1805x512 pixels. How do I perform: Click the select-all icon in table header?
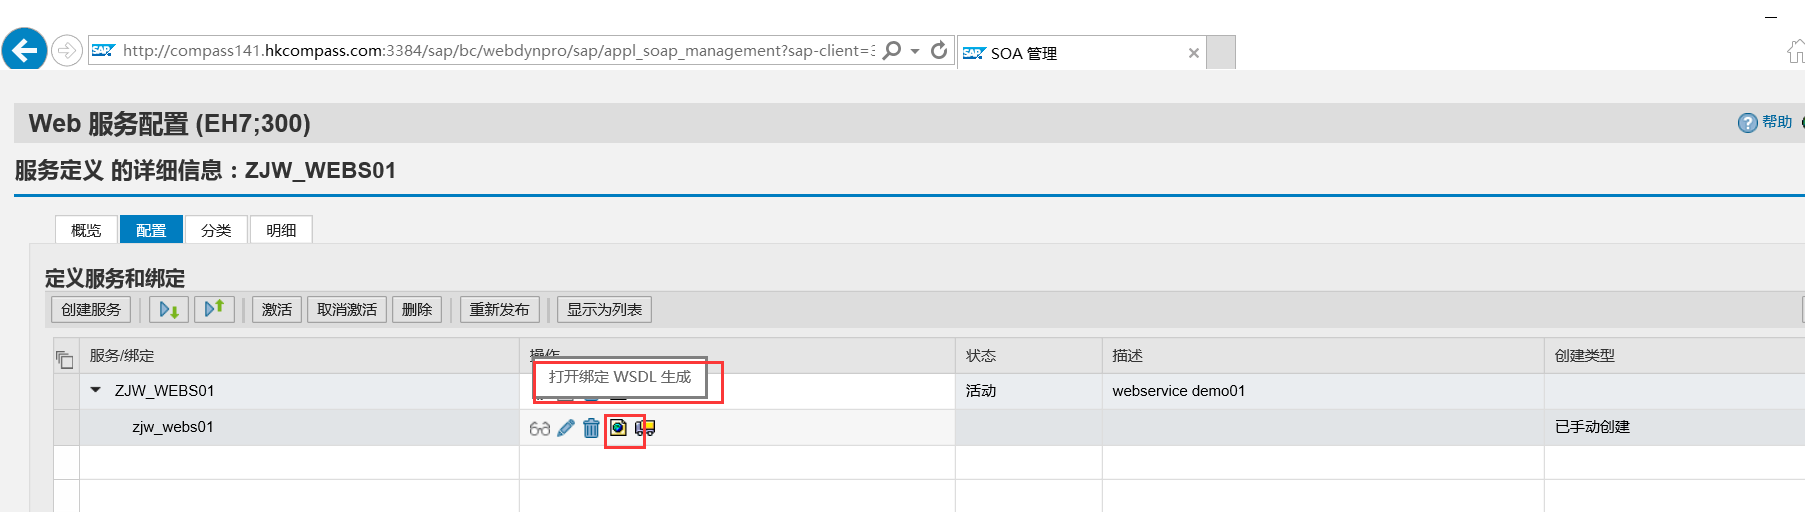coord(65,359)
